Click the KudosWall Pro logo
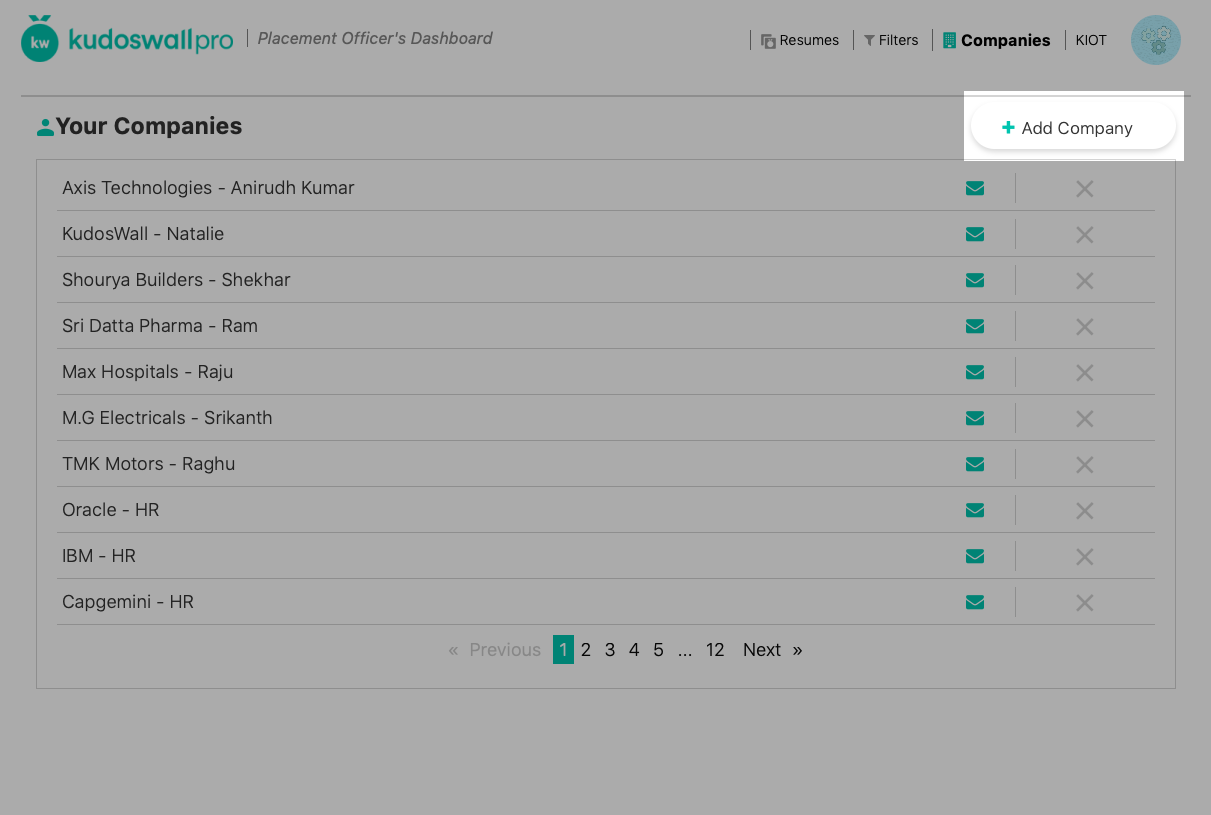 point(127,39)
